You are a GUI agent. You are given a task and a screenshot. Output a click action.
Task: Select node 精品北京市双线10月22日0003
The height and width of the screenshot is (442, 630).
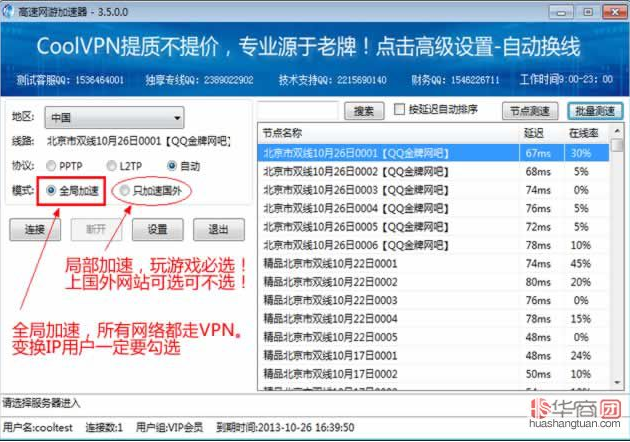pyautogui.click(x=433, y=301)
